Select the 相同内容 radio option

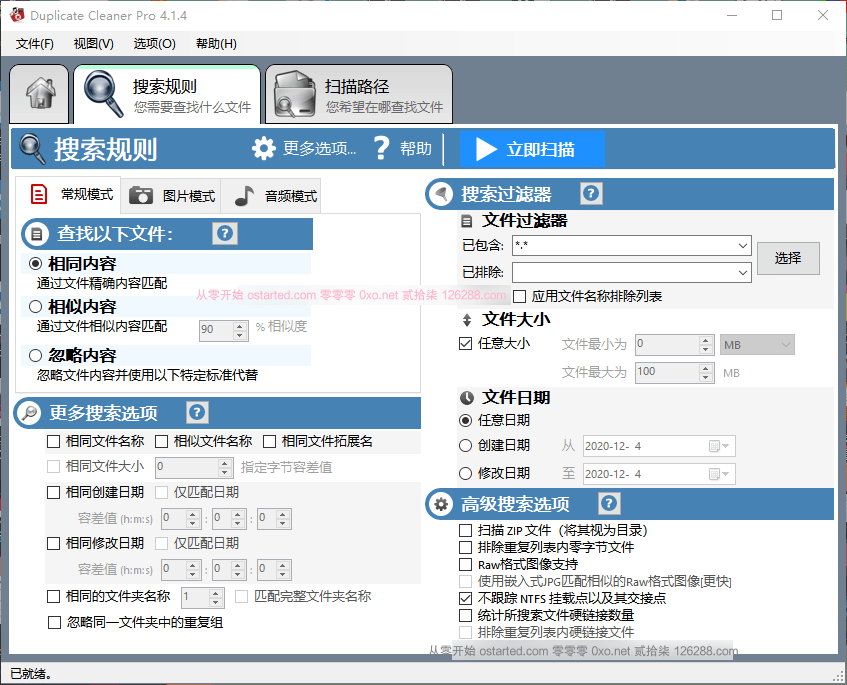click(x=35, y=264)
